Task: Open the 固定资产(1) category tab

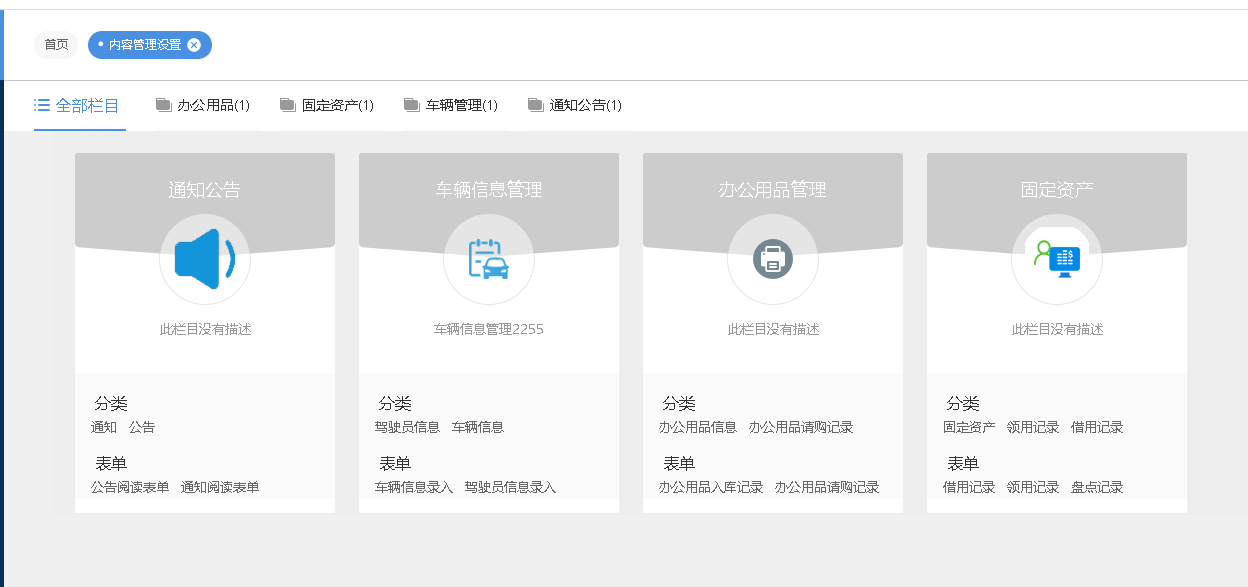Action: tap(327, 105)
